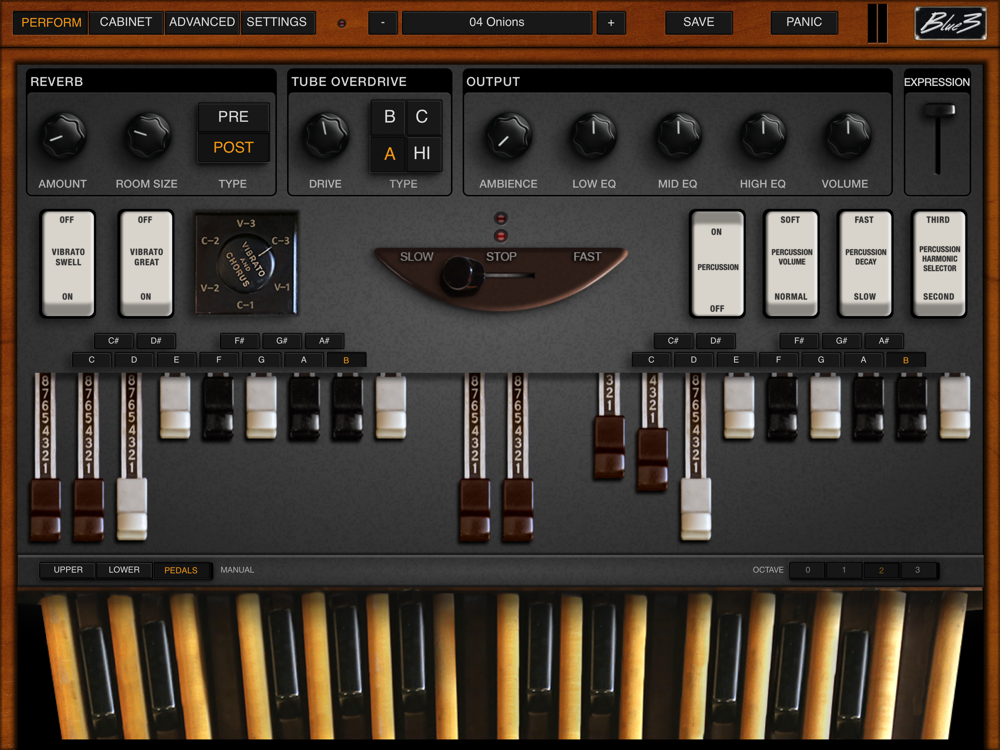Click the right white drawbar pulled to 8
The image size is (1000, 750).
696,508
